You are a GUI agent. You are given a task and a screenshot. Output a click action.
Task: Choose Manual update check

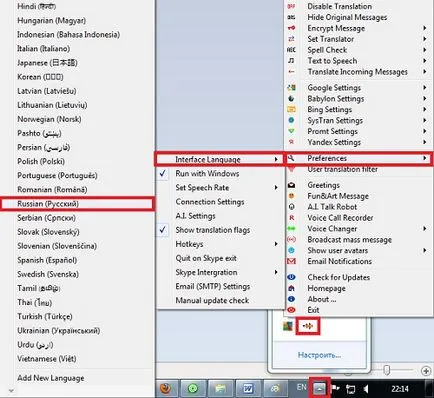tap(212, 300)
